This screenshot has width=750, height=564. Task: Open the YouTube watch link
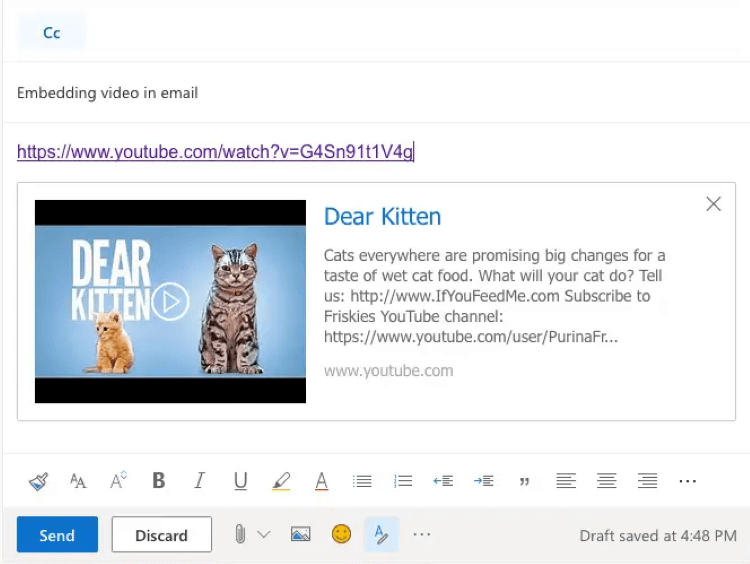[215, 152]
